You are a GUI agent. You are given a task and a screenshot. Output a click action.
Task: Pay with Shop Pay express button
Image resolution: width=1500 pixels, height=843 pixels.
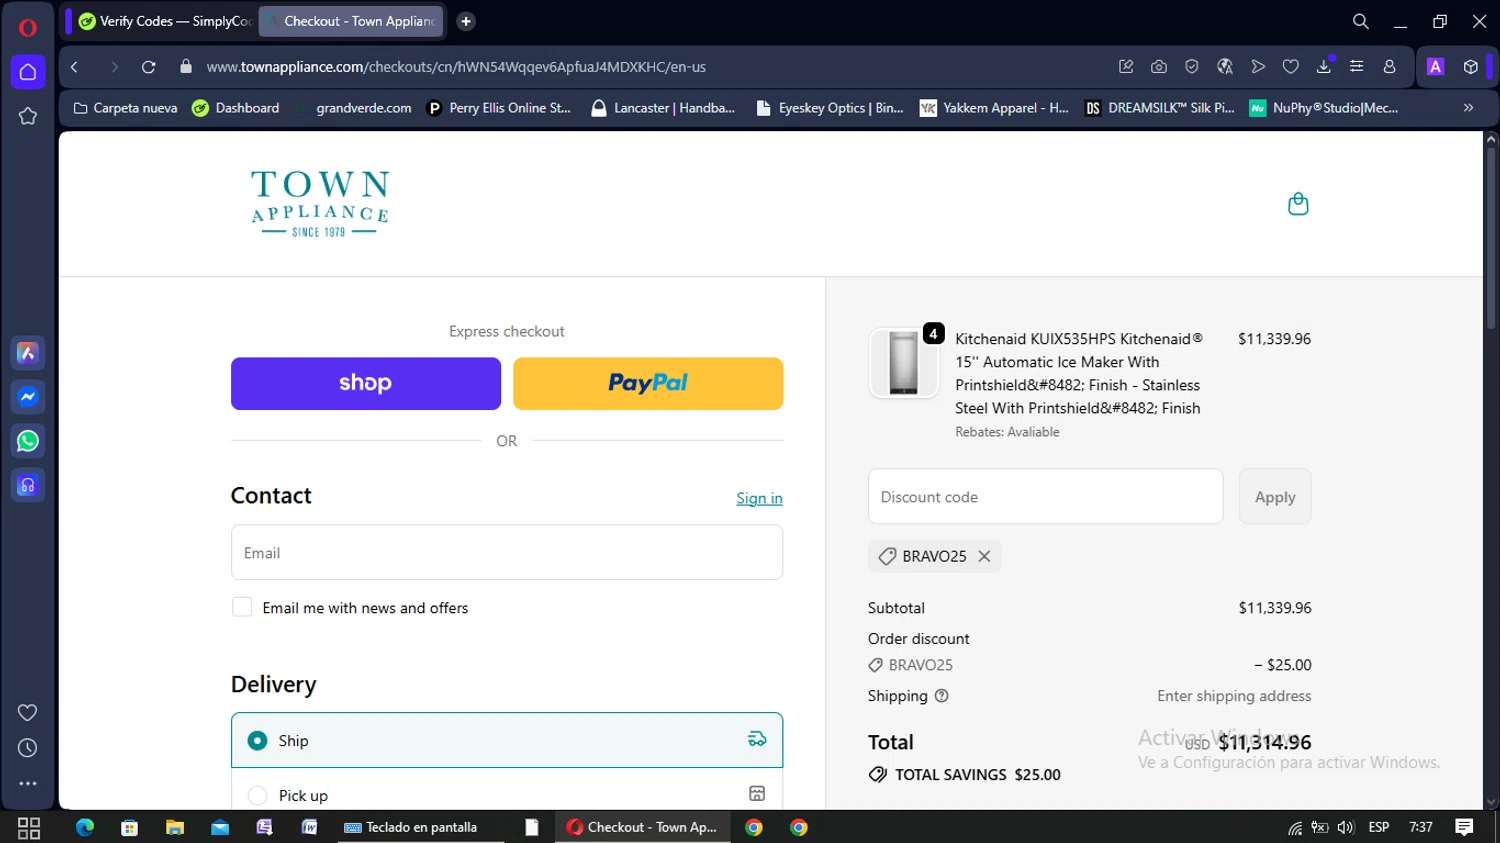(x=366, y=383)
